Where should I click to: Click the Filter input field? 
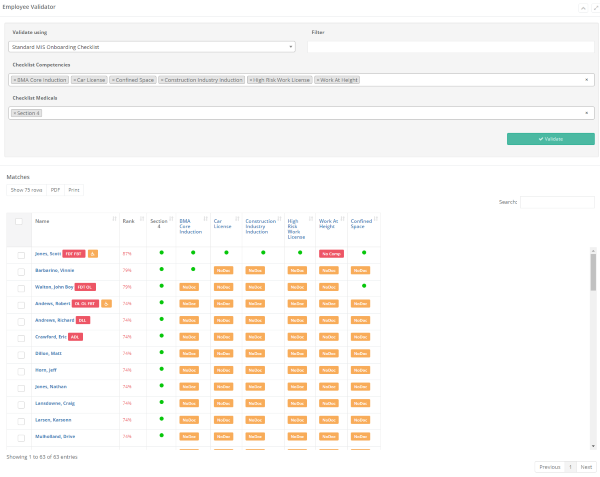[x=451, y=47]
